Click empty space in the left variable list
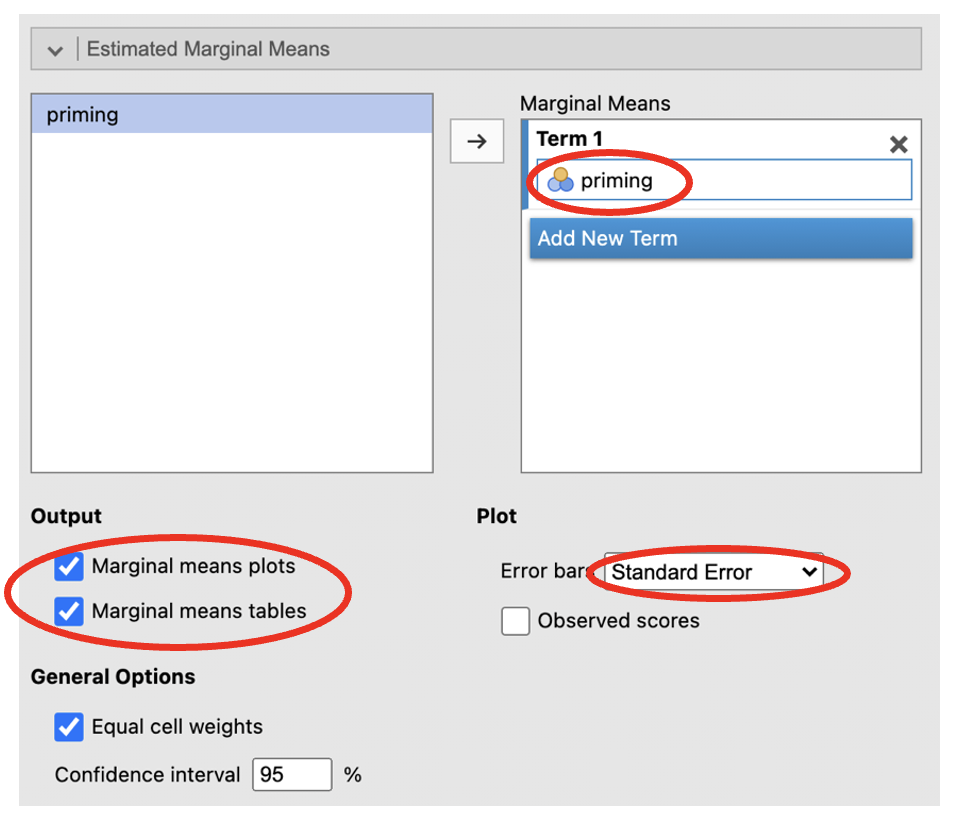Image resolution: width=960 pixels, height=824 pixels. (231, 320)
